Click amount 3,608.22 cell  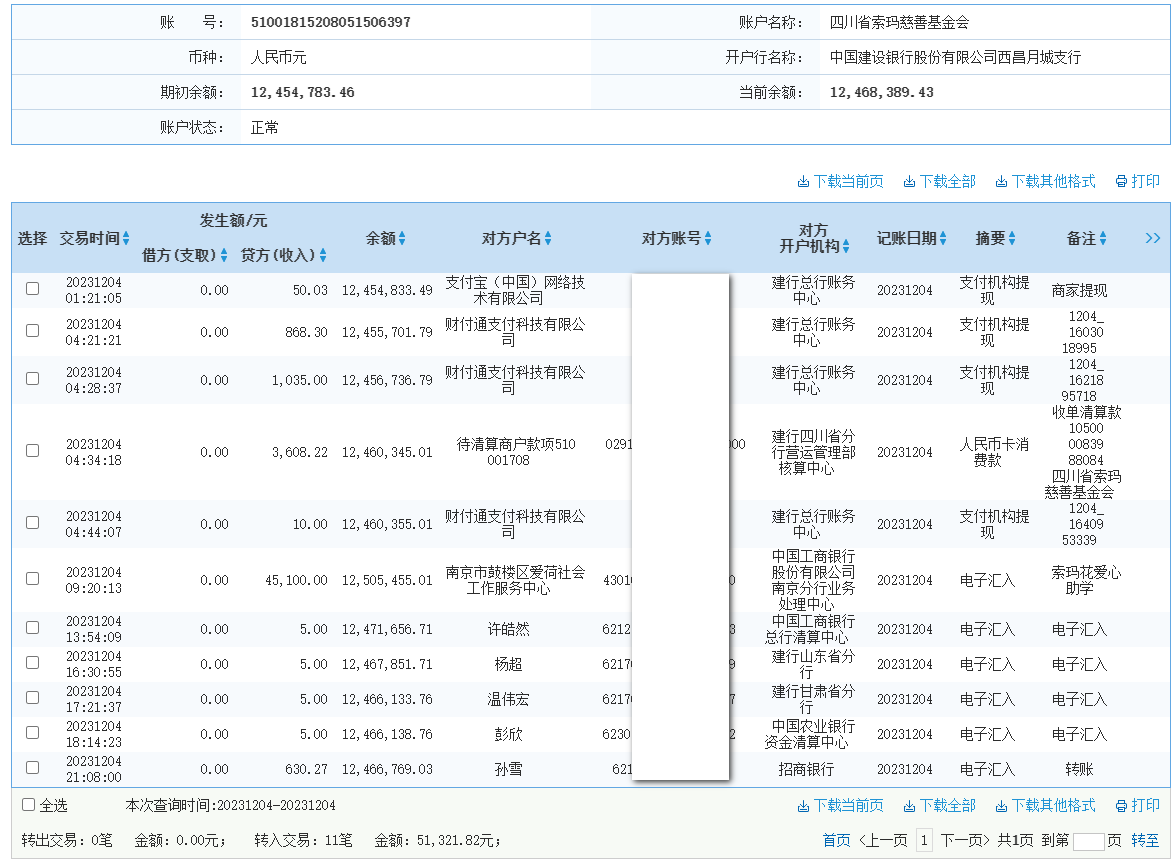(299, 452)
